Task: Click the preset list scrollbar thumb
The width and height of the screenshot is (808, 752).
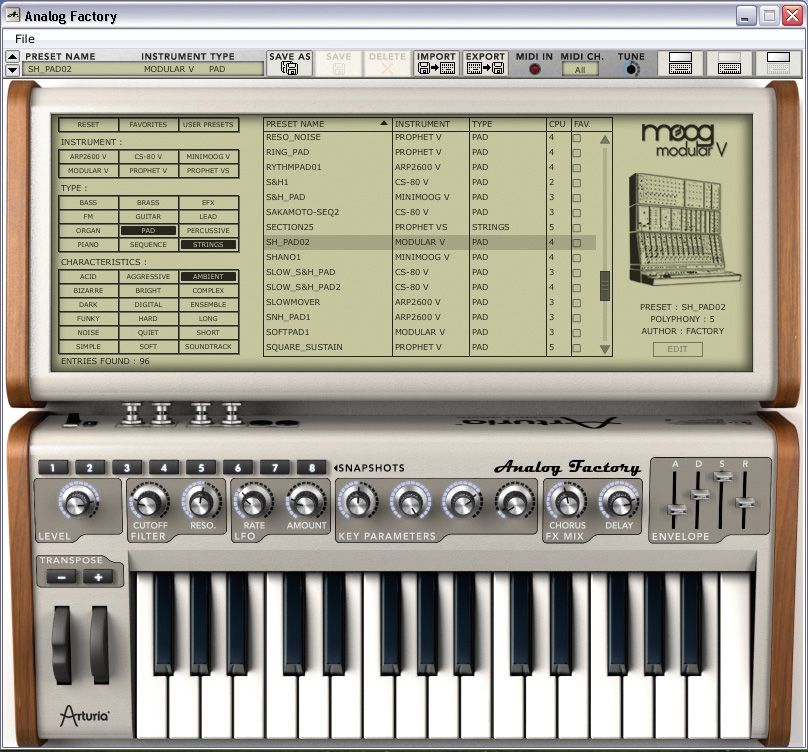Action: pos(605,286)
